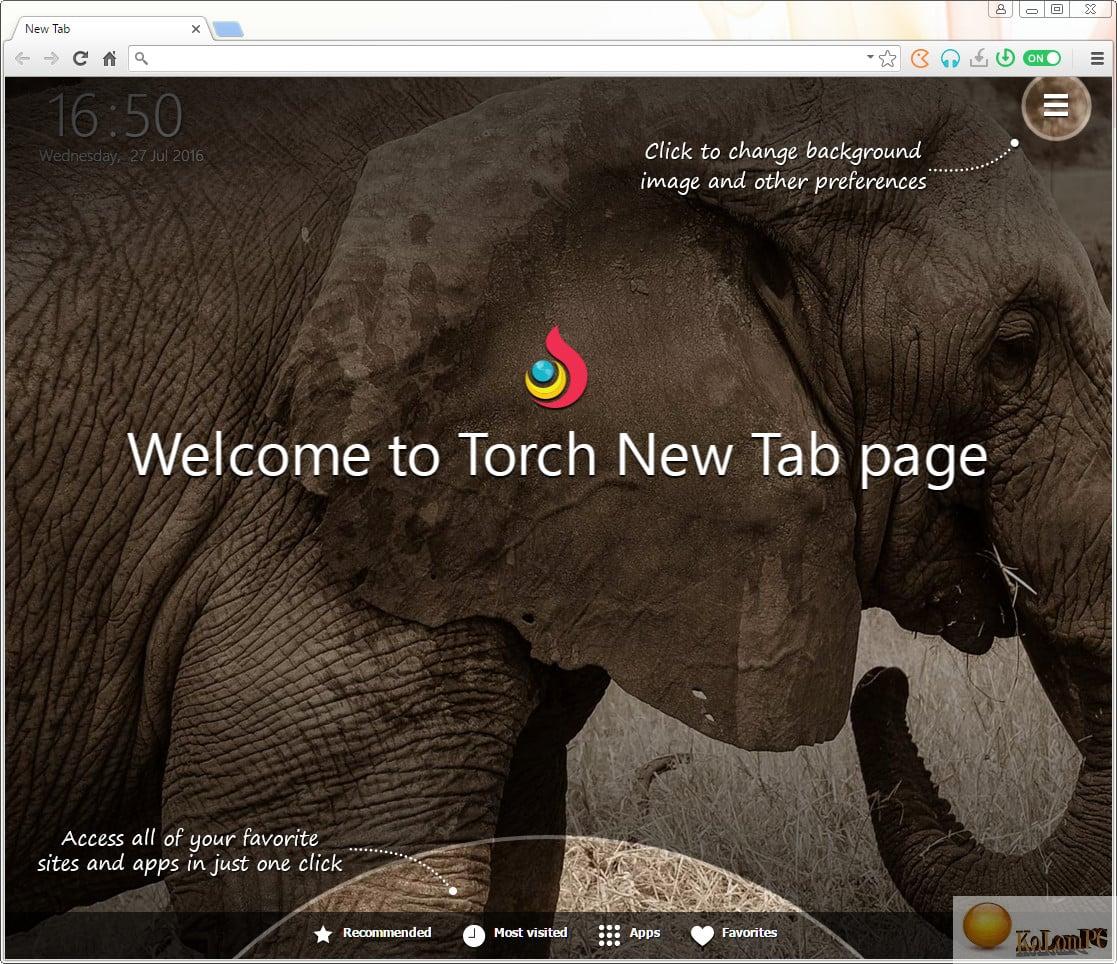Close the New Tab tab
1117x964 pixels.
point(196,29)
